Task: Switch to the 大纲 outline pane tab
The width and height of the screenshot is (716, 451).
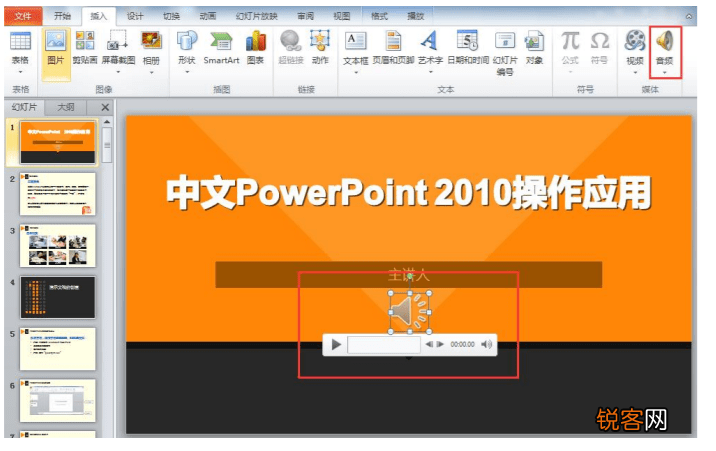Action: 66,107
